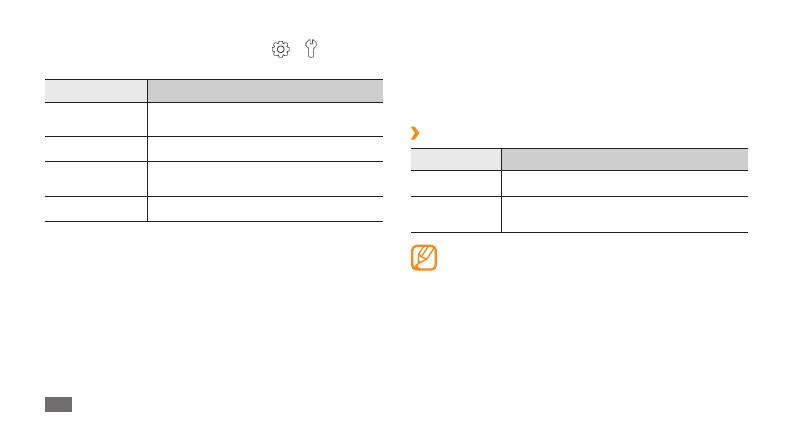794x431 pixels.
Task: Click the gear settings icon
Action: 281,49
